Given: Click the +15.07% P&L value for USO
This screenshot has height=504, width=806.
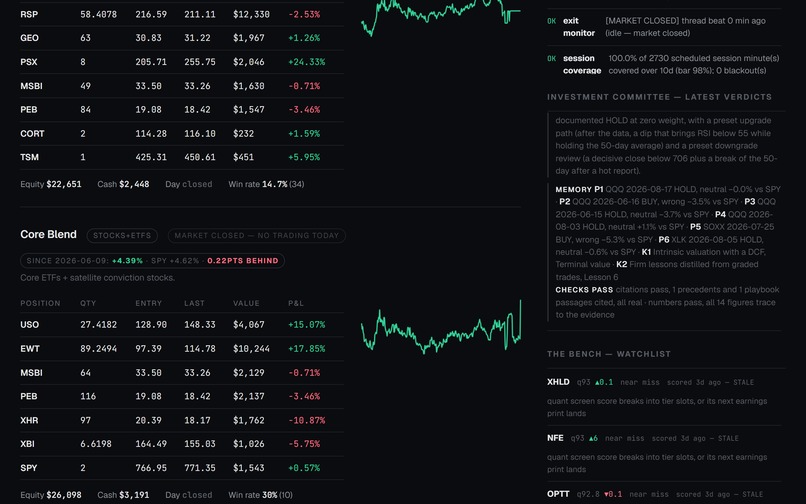Looking at the screenshot, I should pos(306,325).
